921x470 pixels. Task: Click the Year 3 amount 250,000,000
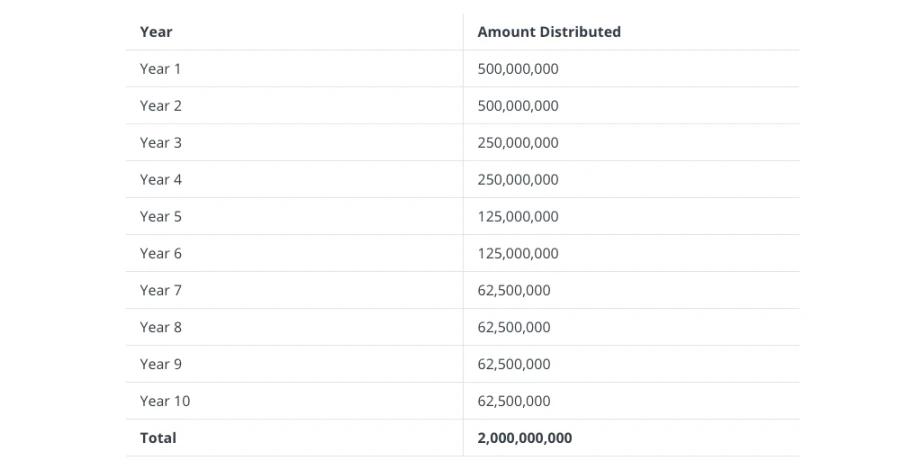click(518, 143)
